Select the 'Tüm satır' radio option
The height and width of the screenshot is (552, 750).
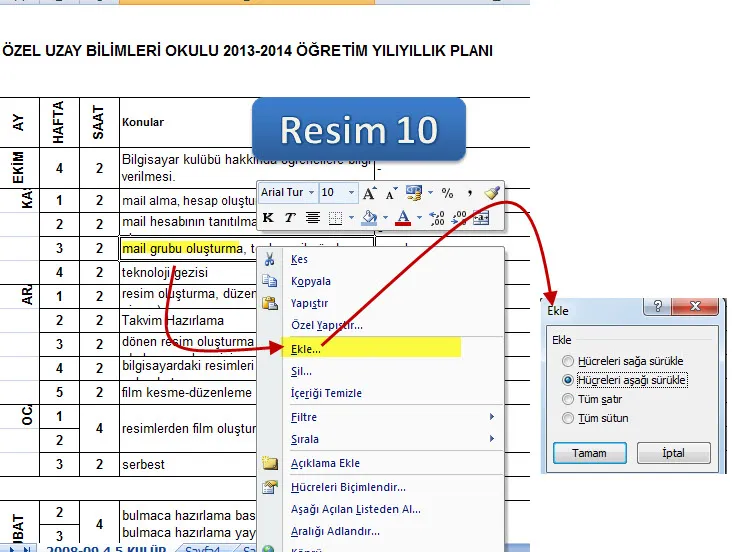point(569,399)
